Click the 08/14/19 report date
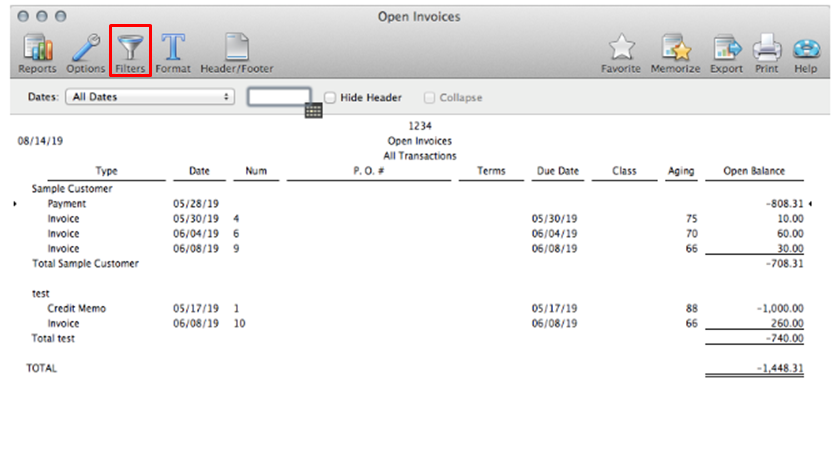Image resolution: width=838 pixels, height=468 pixels. click(40, 141)
